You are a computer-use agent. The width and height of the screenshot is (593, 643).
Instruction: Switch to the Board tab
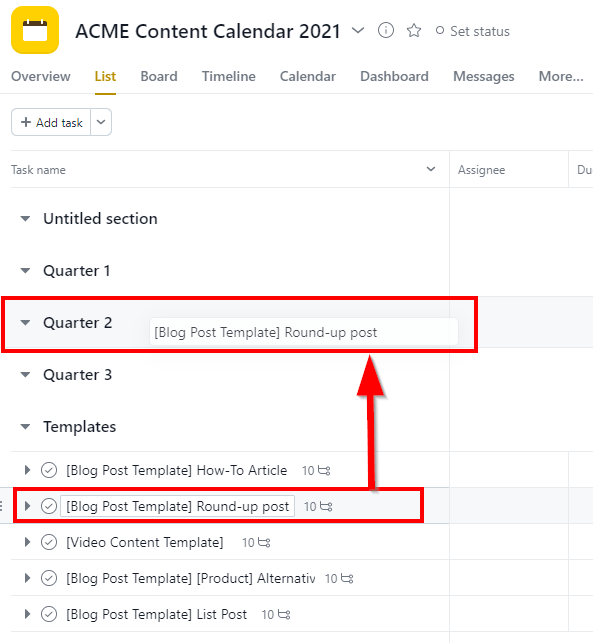coord(159,76)
